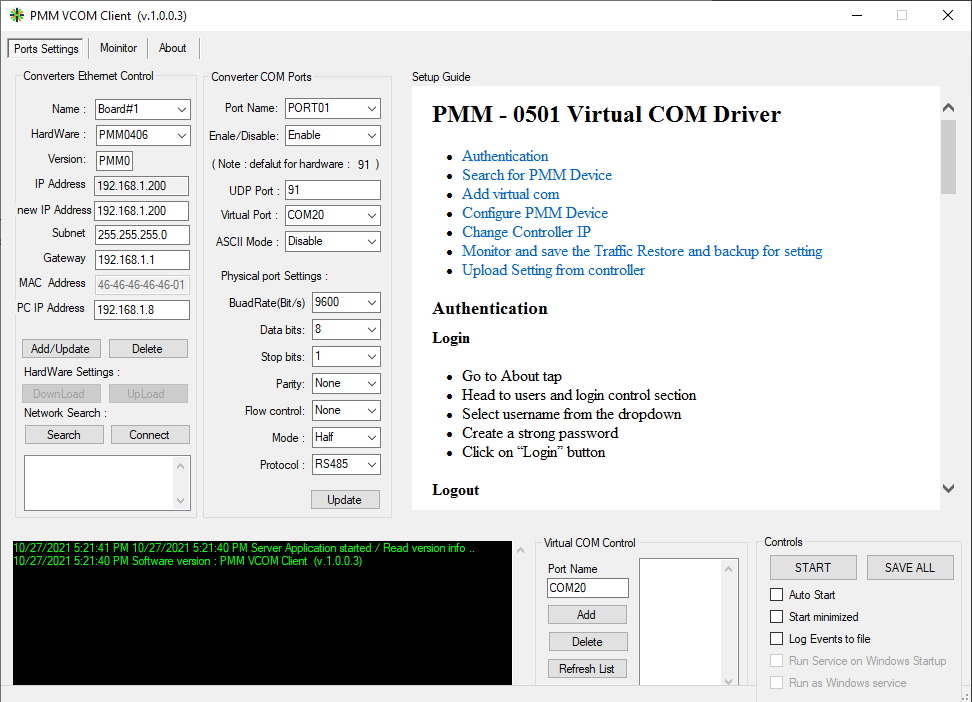Click Update in Converter COM Ports
972x702 pixels.
(x=345, y=500)
